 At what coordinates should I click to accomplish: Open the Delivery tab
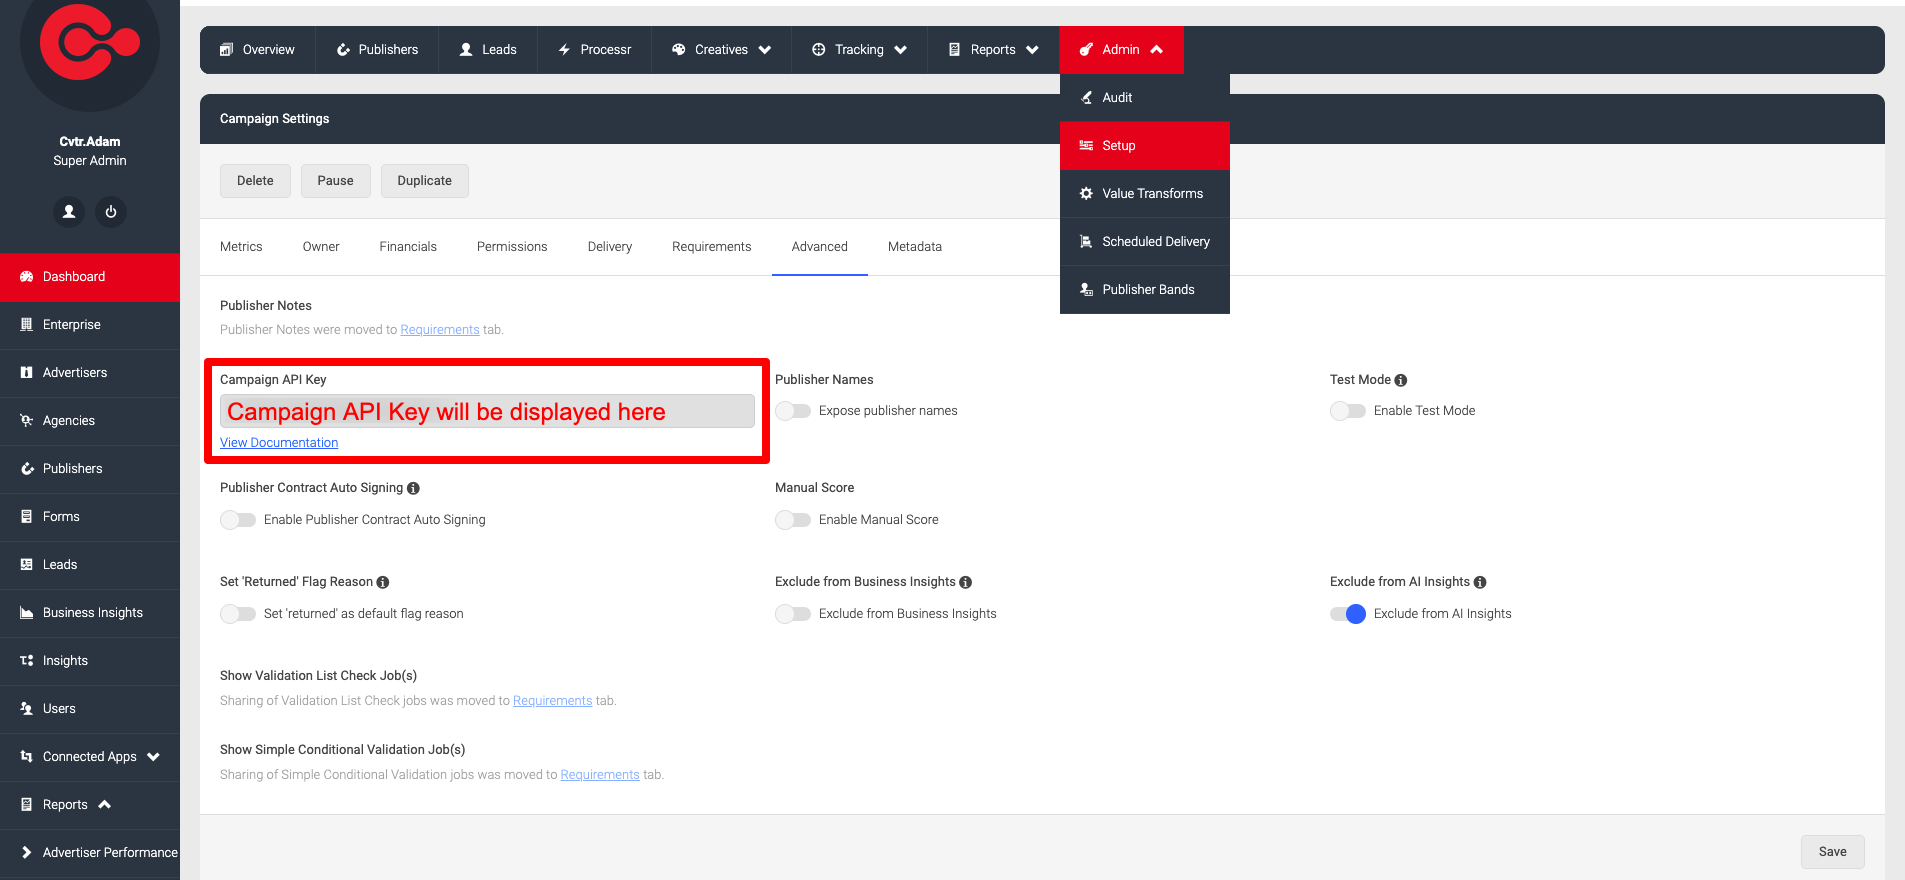(x=610, y=247)
